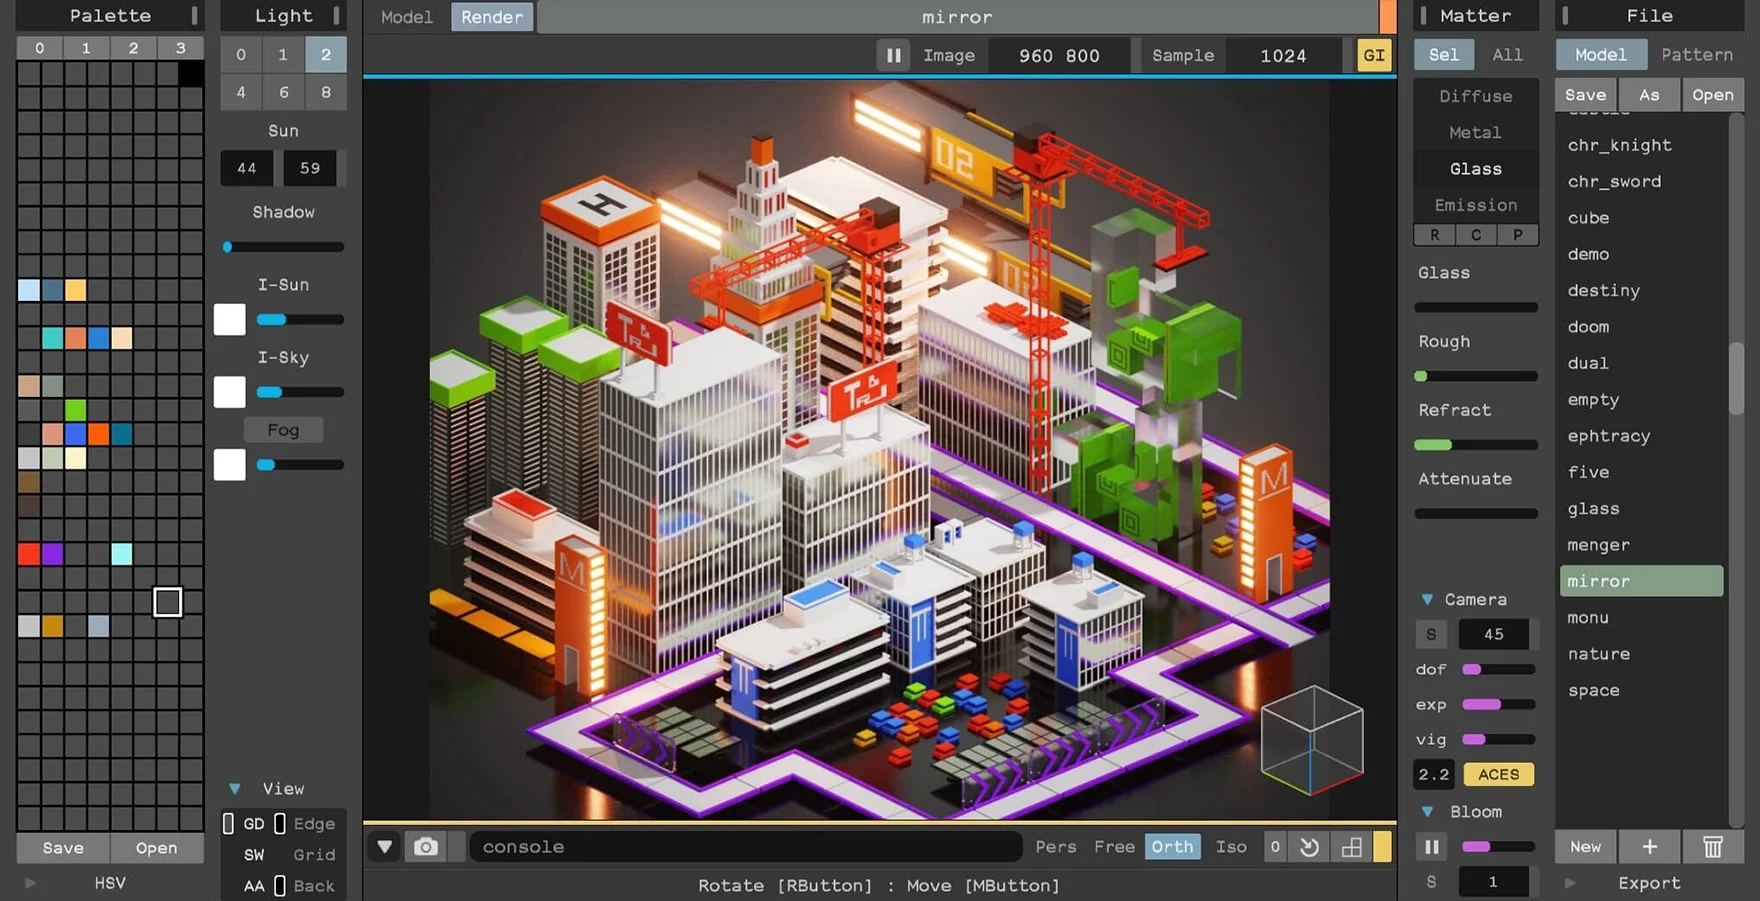Image resolution: width=1760 pixels, height=901 pixels.
Task: Click the trash icon to delete model
Action: 1712,847
